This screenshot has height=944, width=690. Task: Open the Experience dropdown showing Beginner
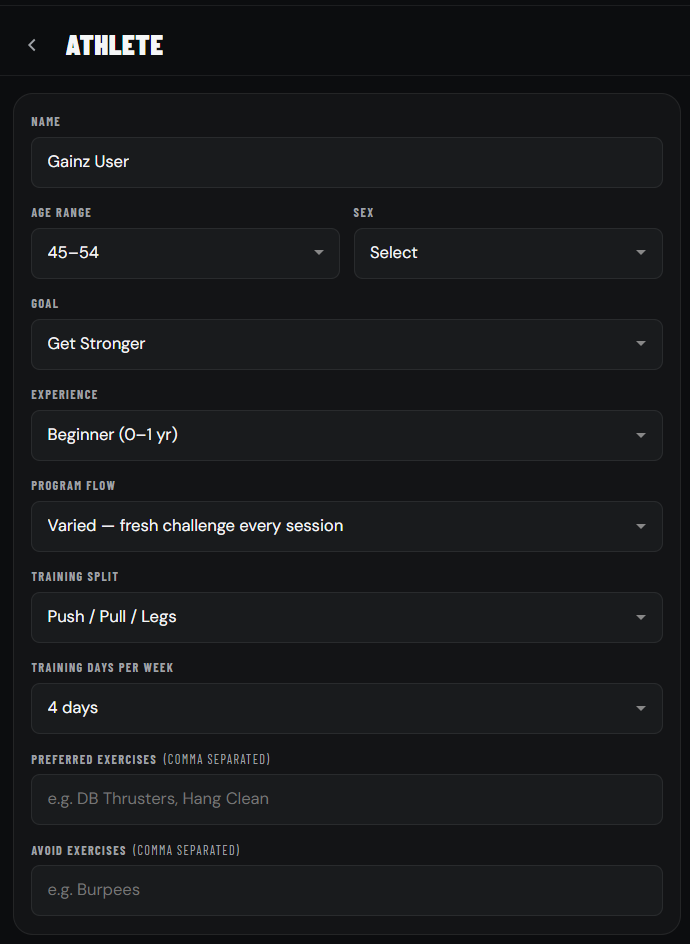tap(346, 435)
